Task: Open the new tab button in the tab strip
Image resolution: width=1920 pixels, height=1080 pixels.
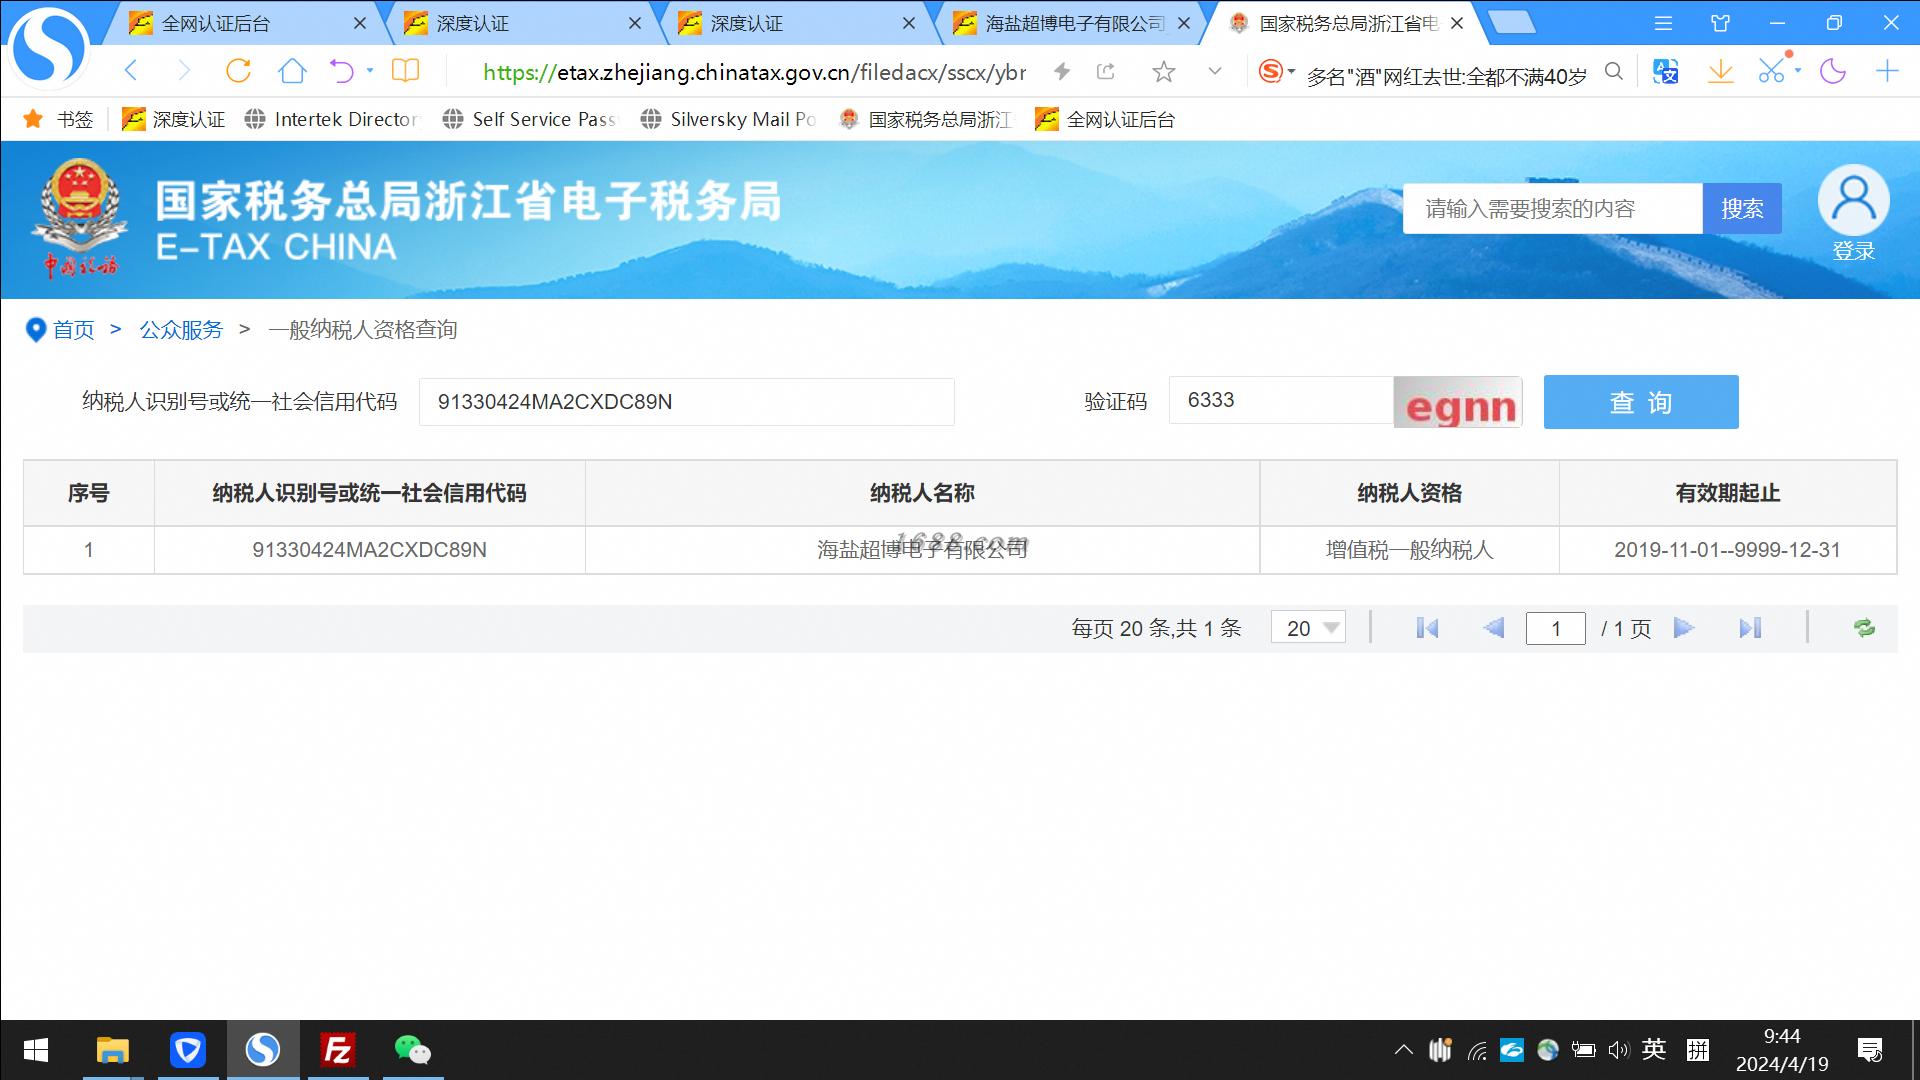Action: point(1512,22)
